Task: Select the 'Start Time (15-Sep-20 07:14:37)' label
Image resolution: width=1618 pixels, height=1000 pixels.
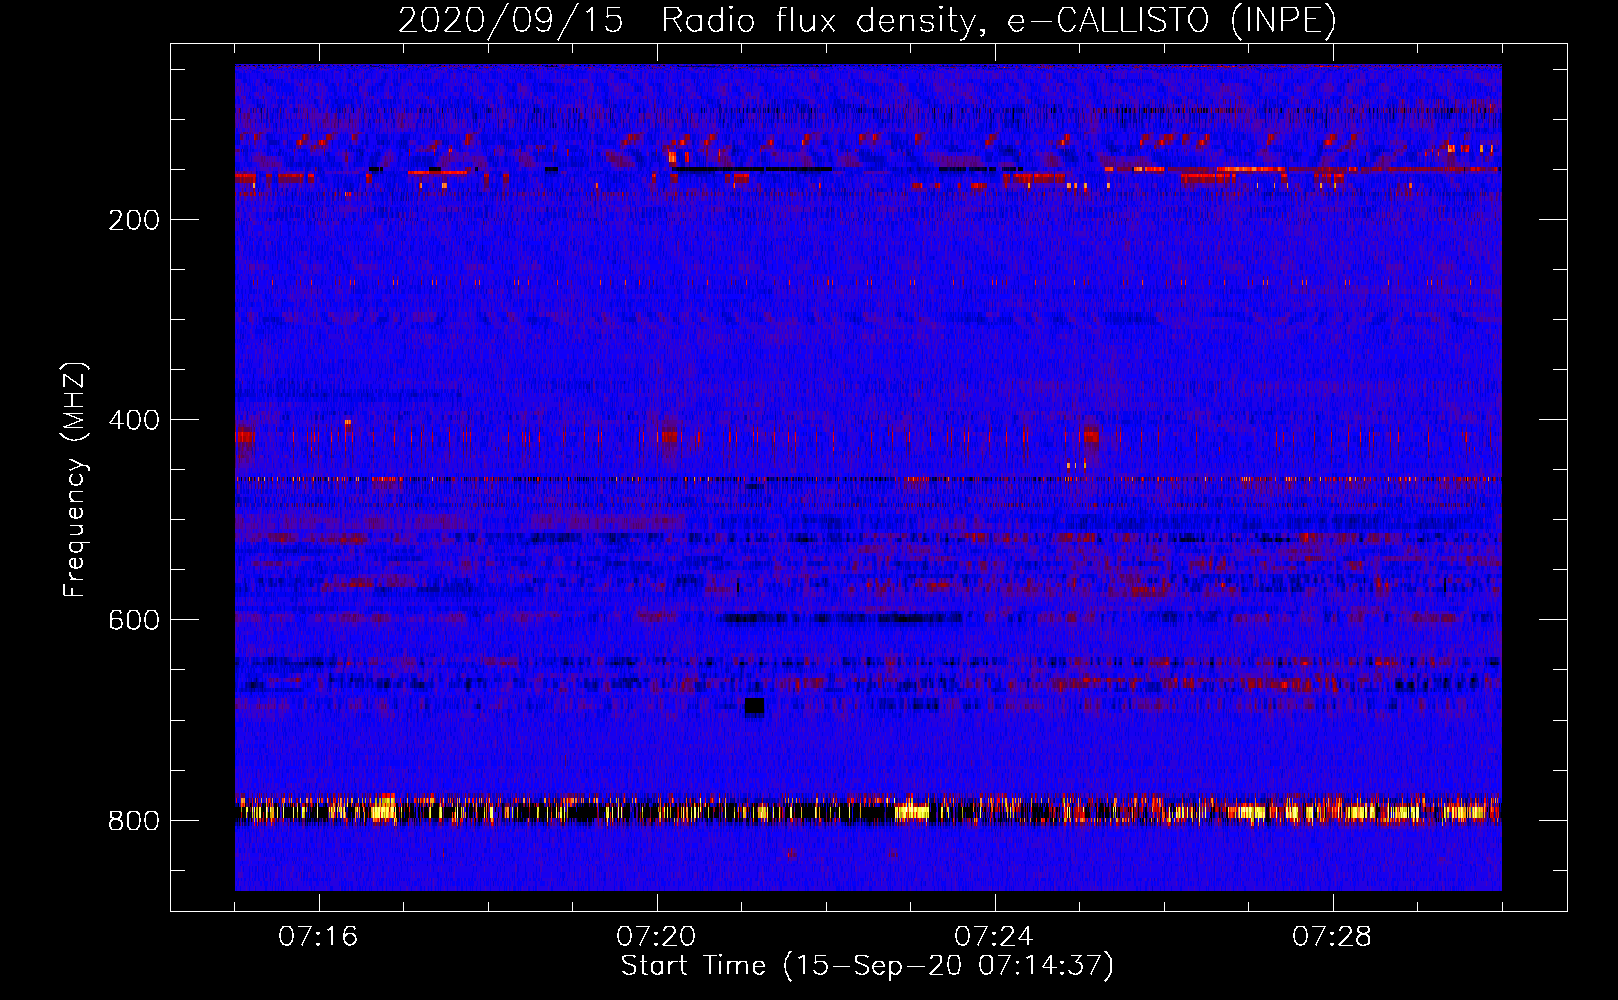Action: [x=867, y=966]
